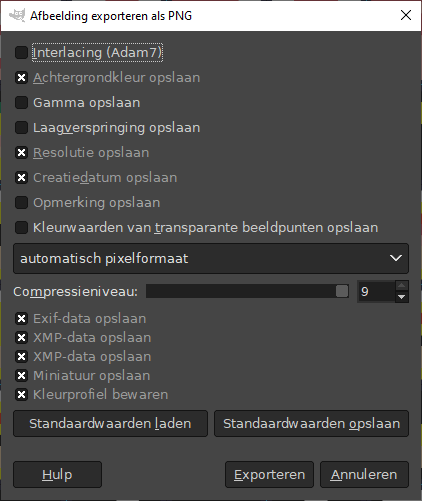This screenshot has height=501, width=422.
Task: Click Standaardwaarden laden button
Action: pyautogui.click(x=110, y=424)
